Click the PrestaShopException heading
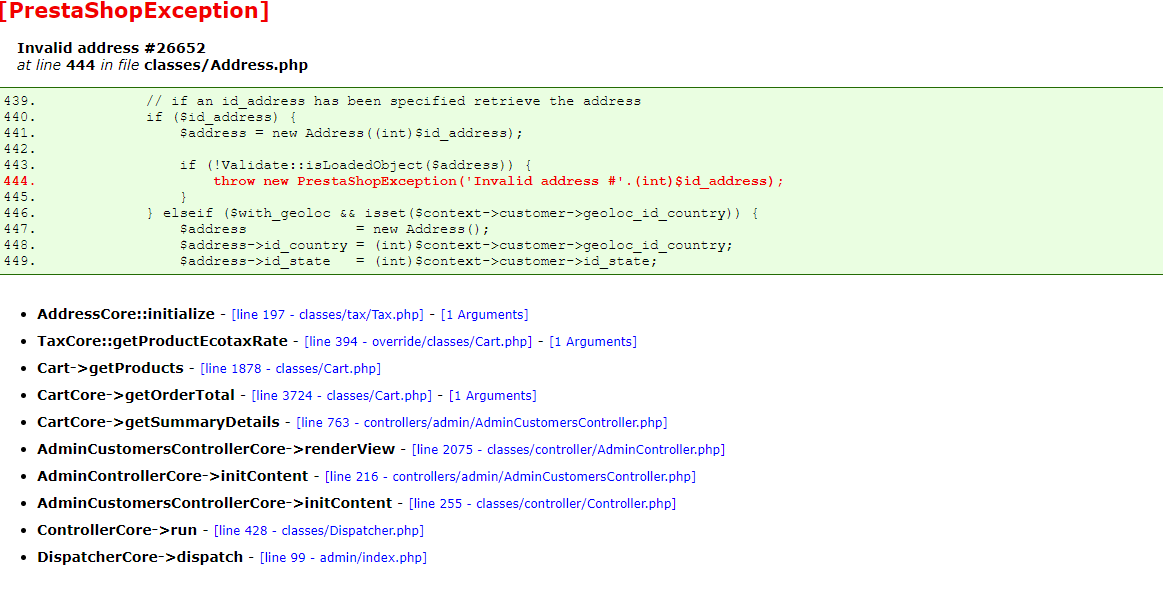The image size is (1163, 590). pyautogui.click(x=134, y=11)
